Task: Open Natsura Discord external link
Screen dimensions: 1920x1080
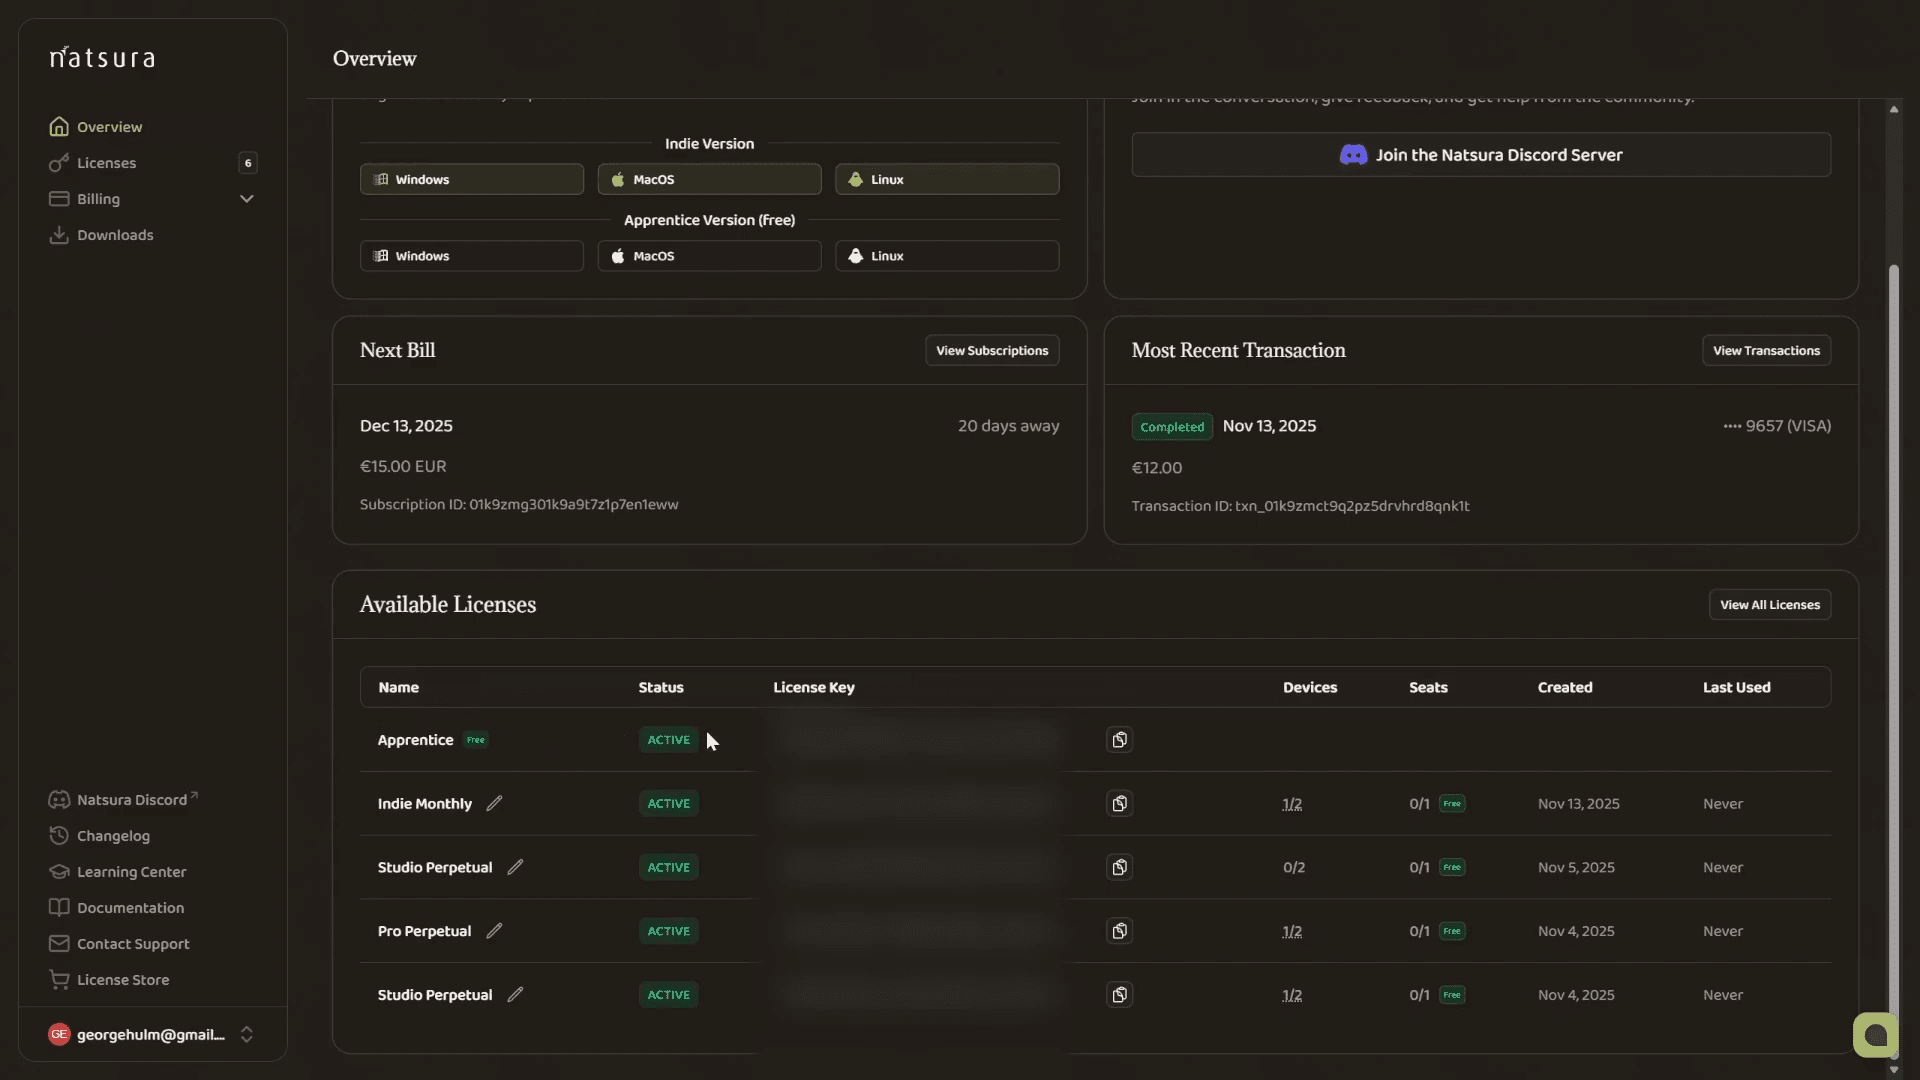Action: [x=131, y=800]
